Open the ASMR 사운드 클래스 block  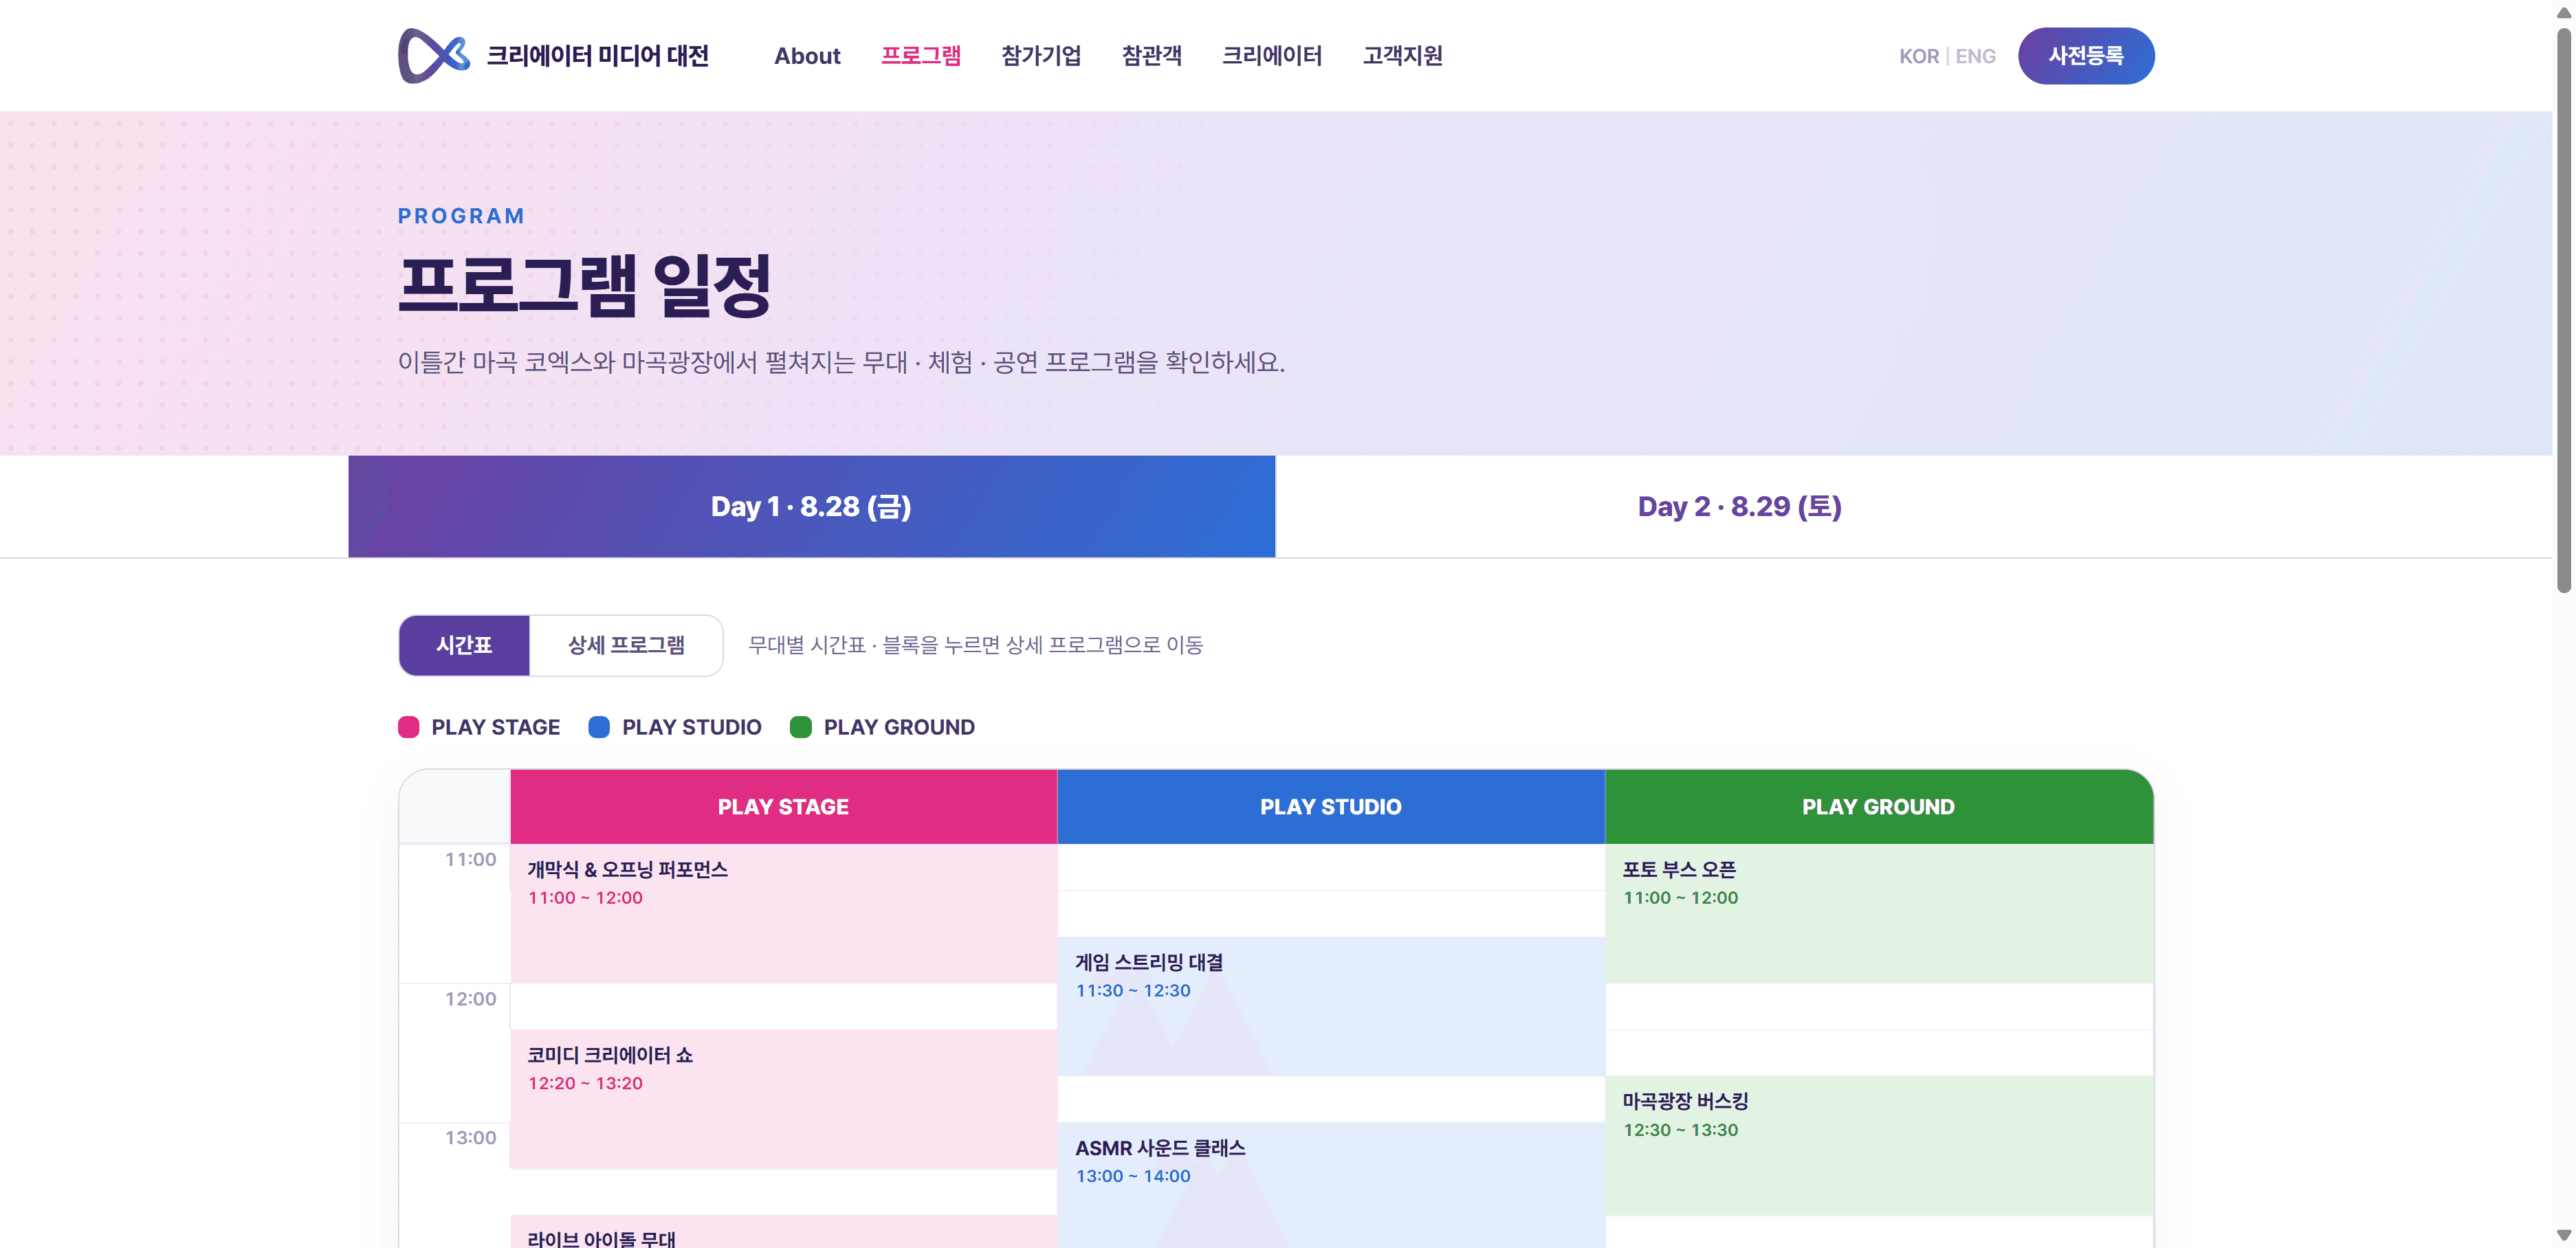1331,1185
